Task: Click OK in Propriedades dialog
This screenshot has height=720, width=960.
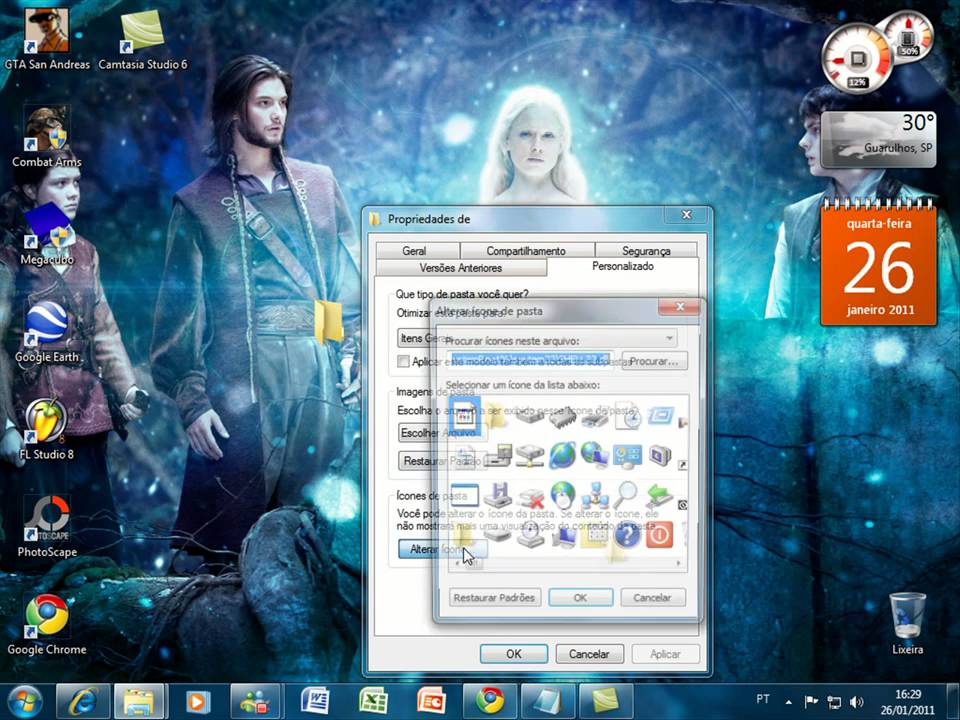Action: pyautogui.click(x=514, y=654)
